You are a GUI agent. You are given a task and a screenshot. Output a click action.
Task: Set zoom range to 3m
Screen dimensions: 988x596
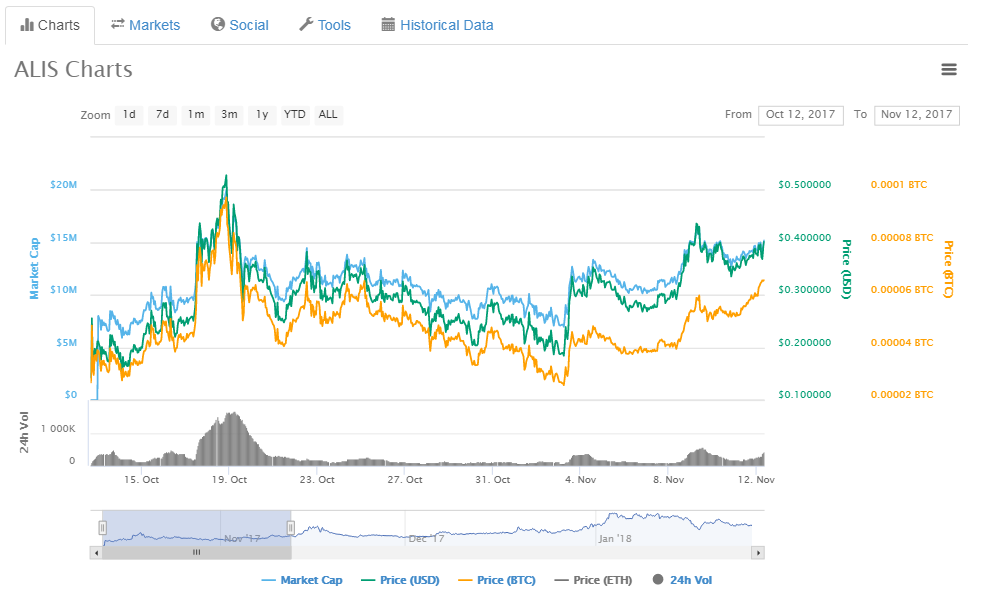(229, 115)
